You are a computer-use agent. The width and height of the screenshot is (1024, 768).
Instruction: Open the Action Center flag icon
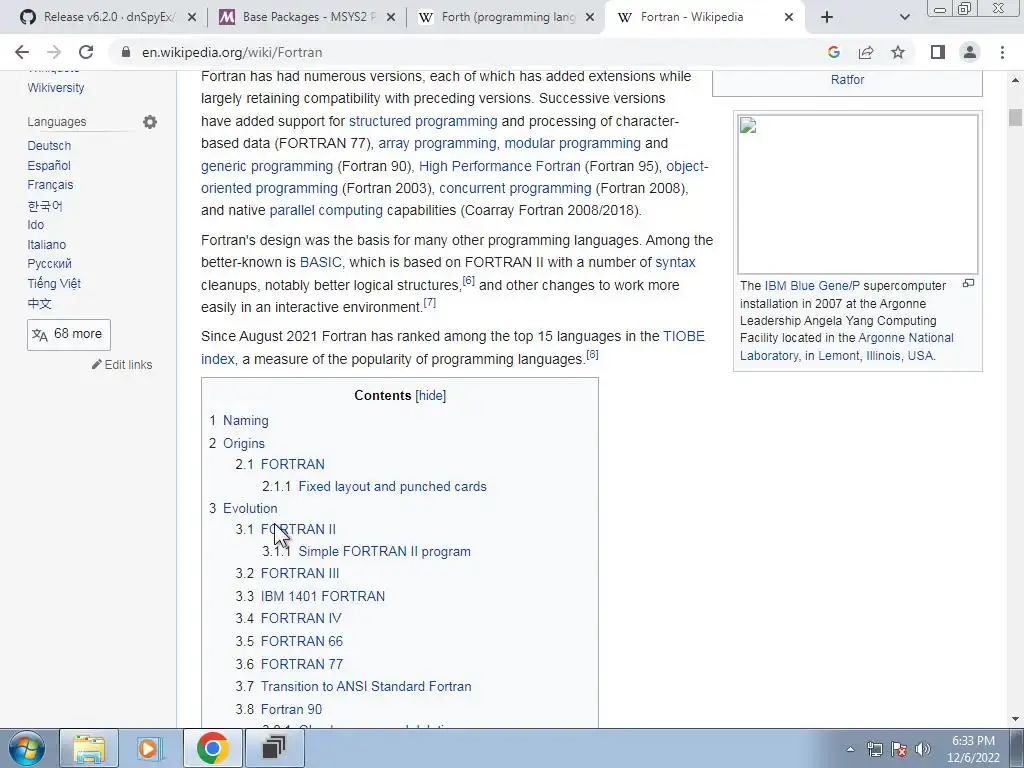pyautogui.click(x=899, y=749)
